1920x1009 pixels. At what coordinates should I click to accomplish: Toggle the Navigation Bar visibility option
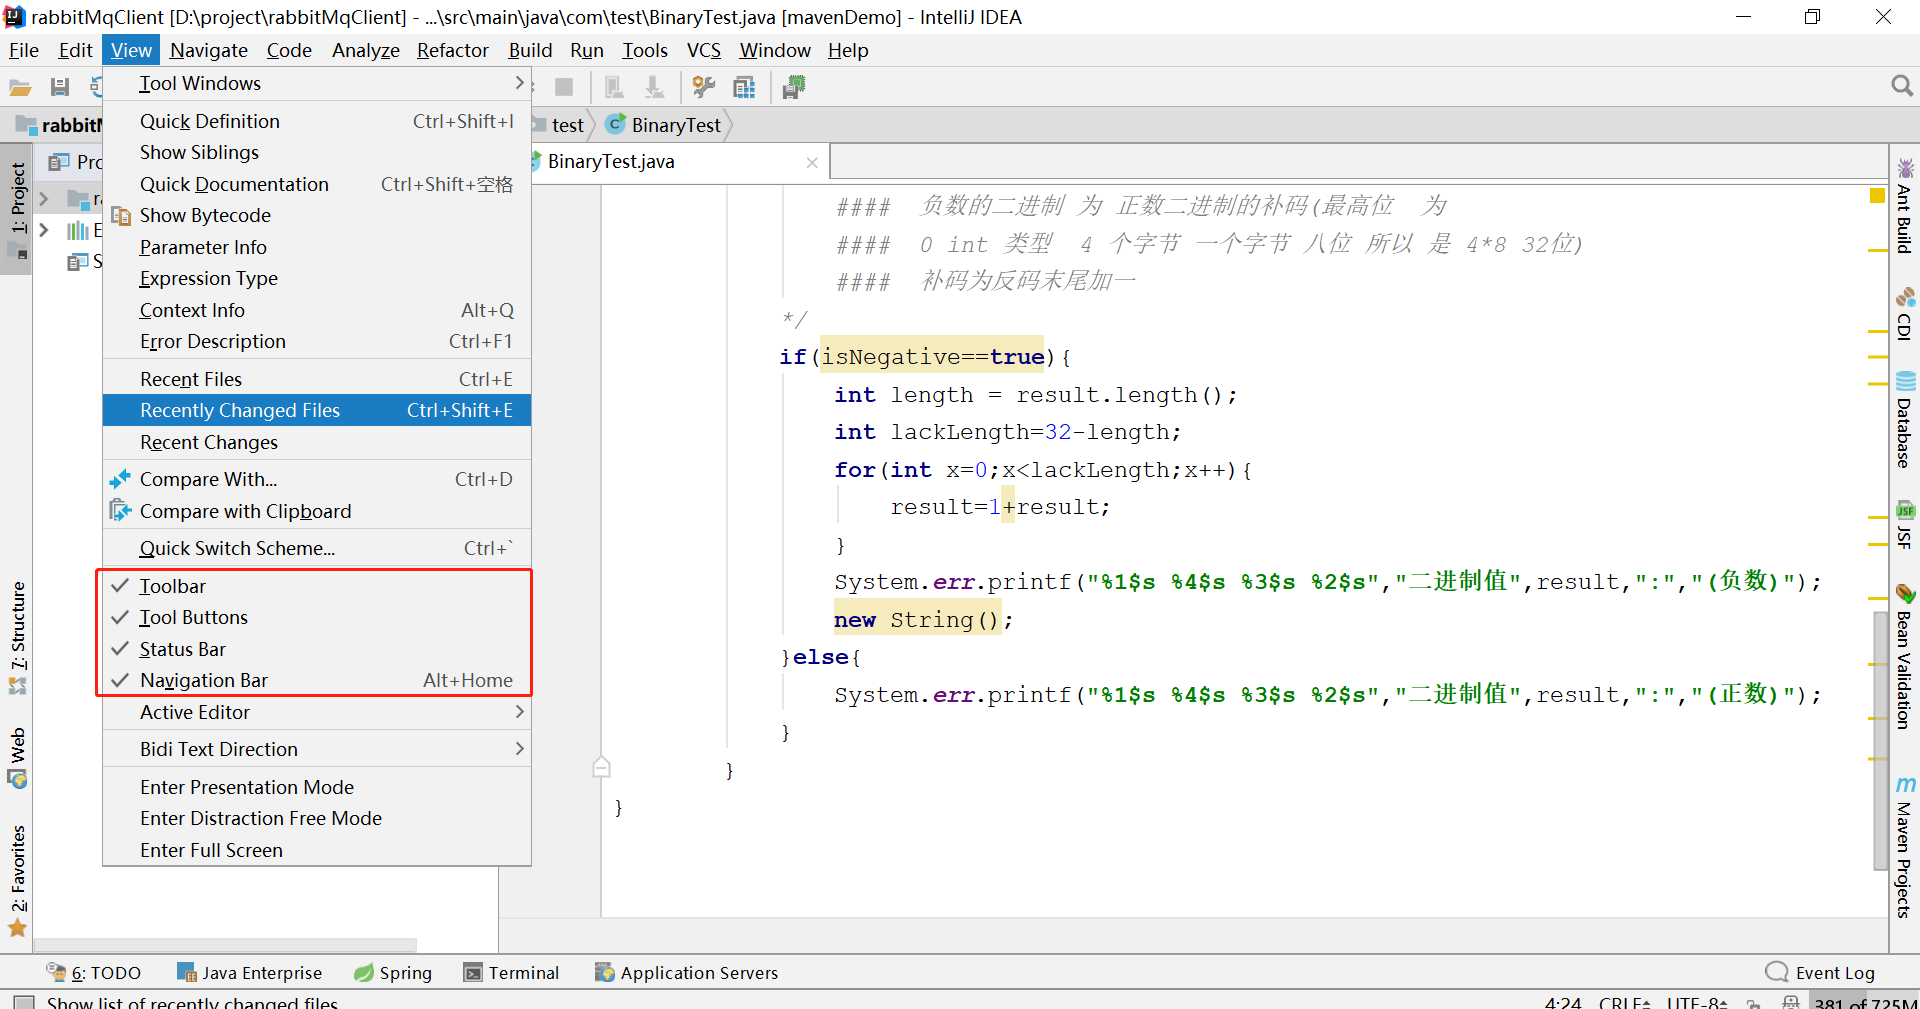click(317, 680)
